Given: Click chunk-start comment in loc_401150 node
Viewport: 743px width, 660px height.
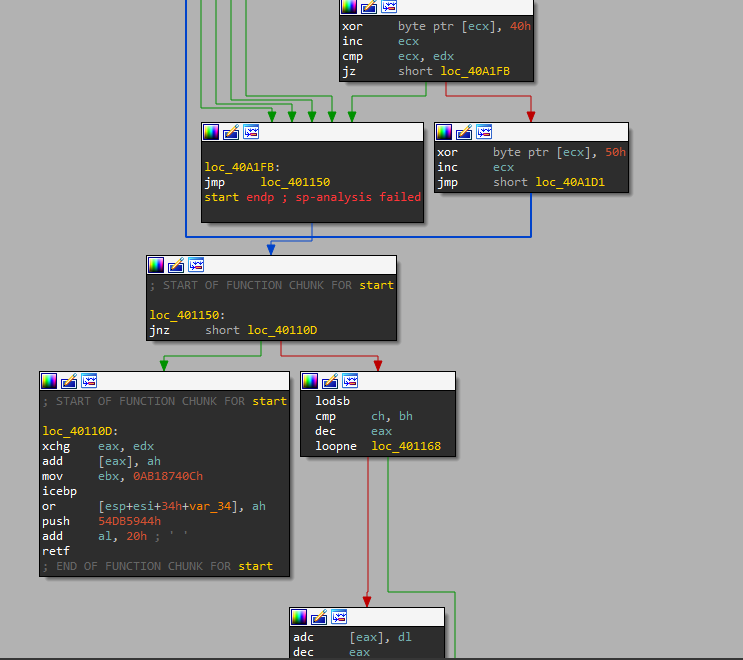Looking at the screenshot, I should [x=272, y=285].
